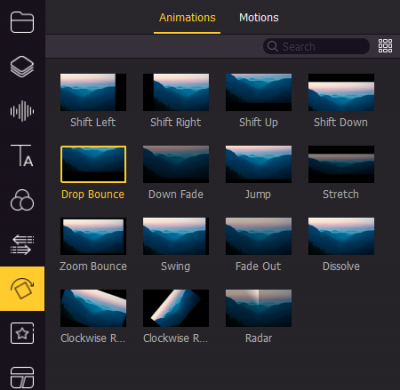Click the "Swing" label
Viewport: 400px width, 390px height.
(176, 266)
